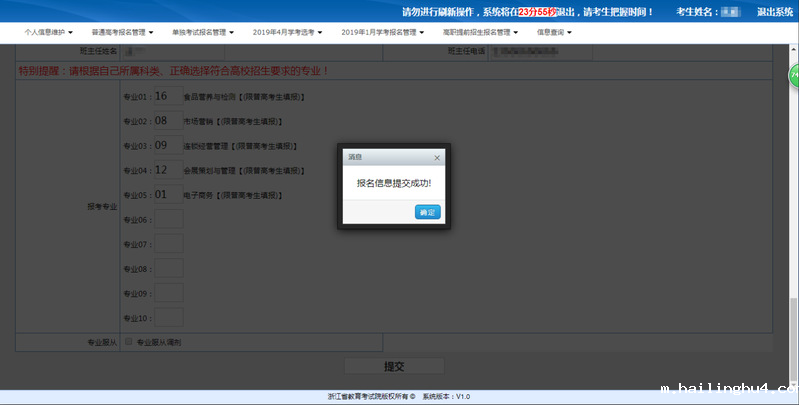This screenshot has width=799, height=405.
Task: Select the 专业02 field containing 08
Action: 167,121
